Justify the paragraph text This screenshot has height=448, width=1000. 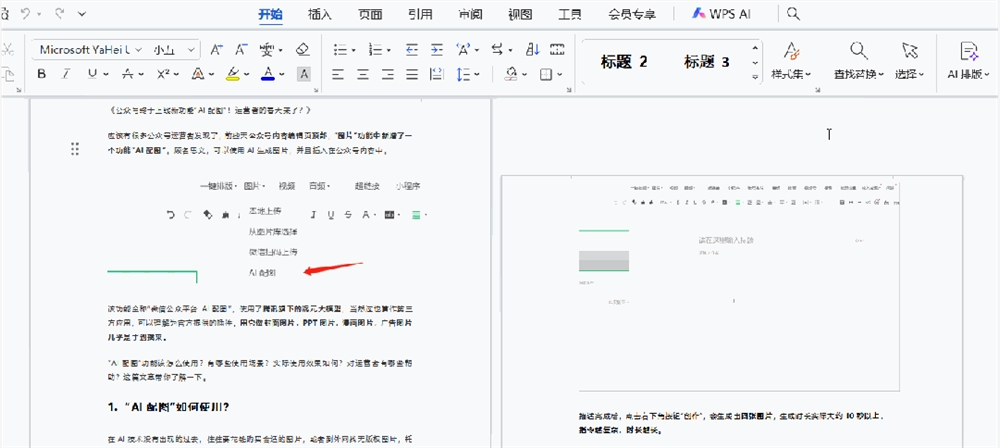pos(412,74)
